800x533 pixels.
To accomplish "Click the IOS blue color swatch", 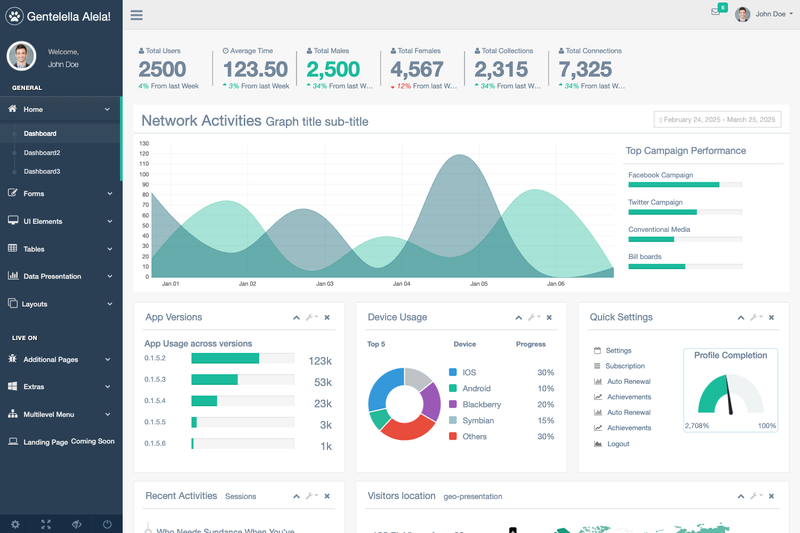I will 453,372.
